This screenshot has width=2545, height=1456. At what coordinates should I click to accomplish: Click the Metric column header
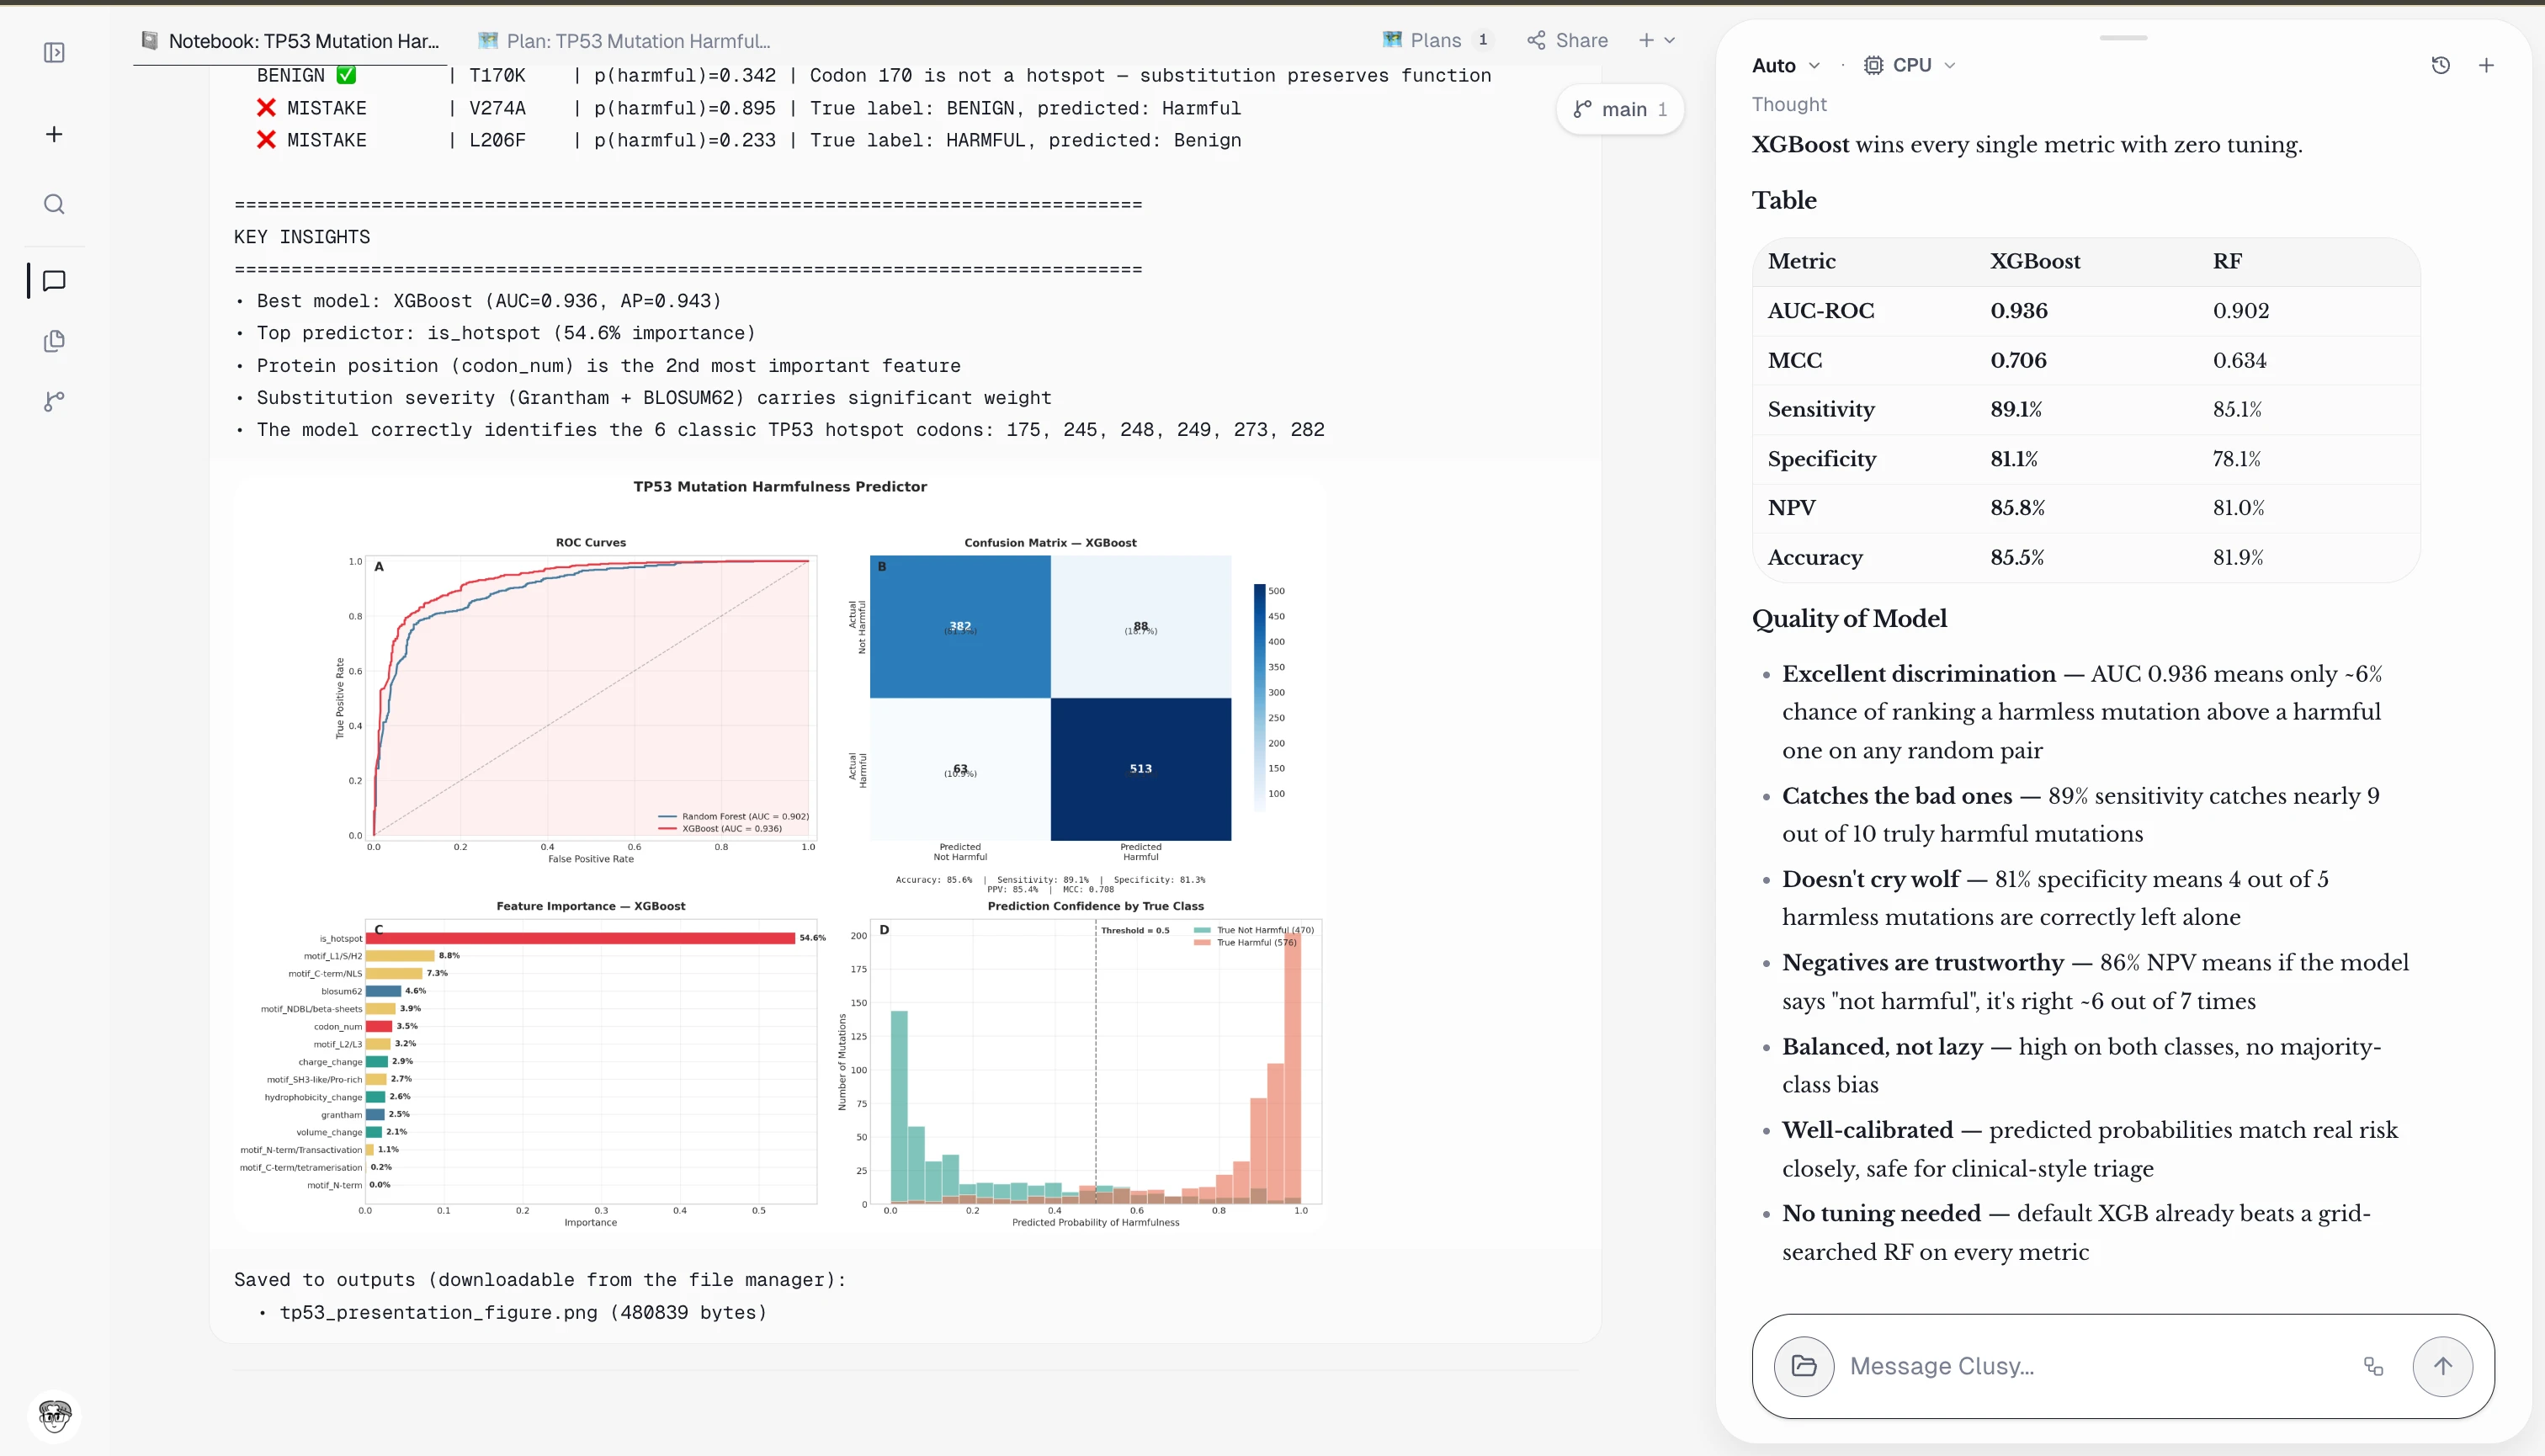1801,261
